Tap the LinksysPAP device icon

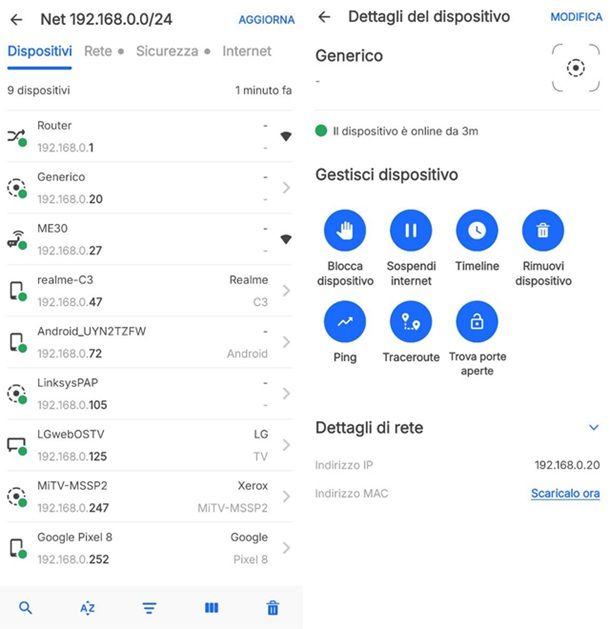[17, 394]
